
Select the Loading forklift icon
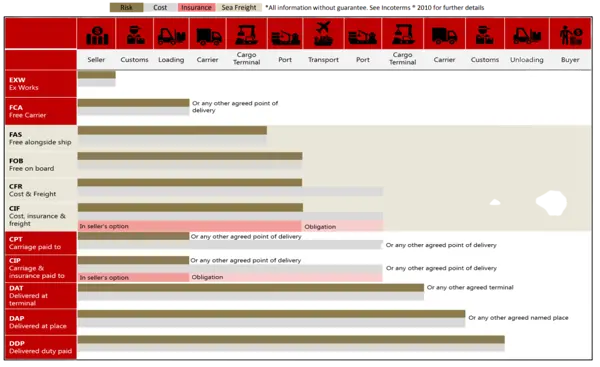tap(171, 36)
